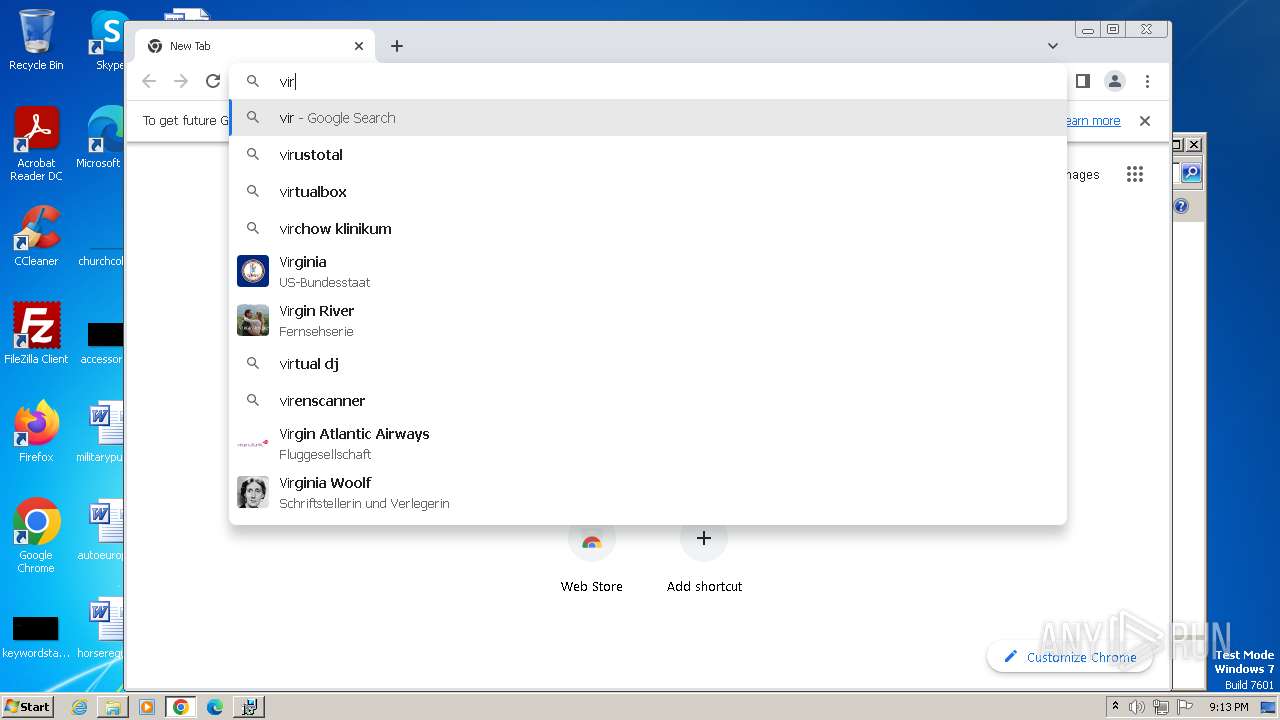Open the Chrome three-dot menu
This screenshot has height=720, width=1280.
[x=1147, y=81]
